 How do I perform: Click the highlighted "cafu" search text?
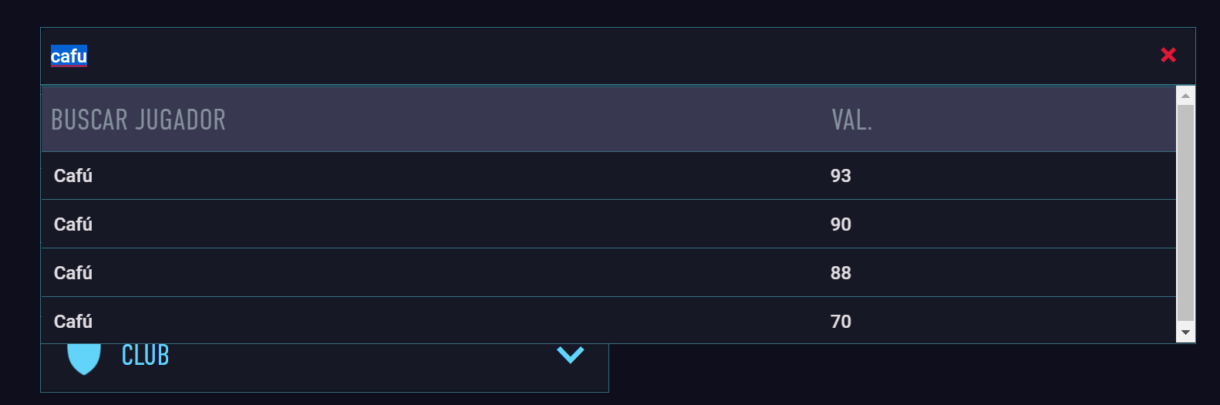pos(69,56)
